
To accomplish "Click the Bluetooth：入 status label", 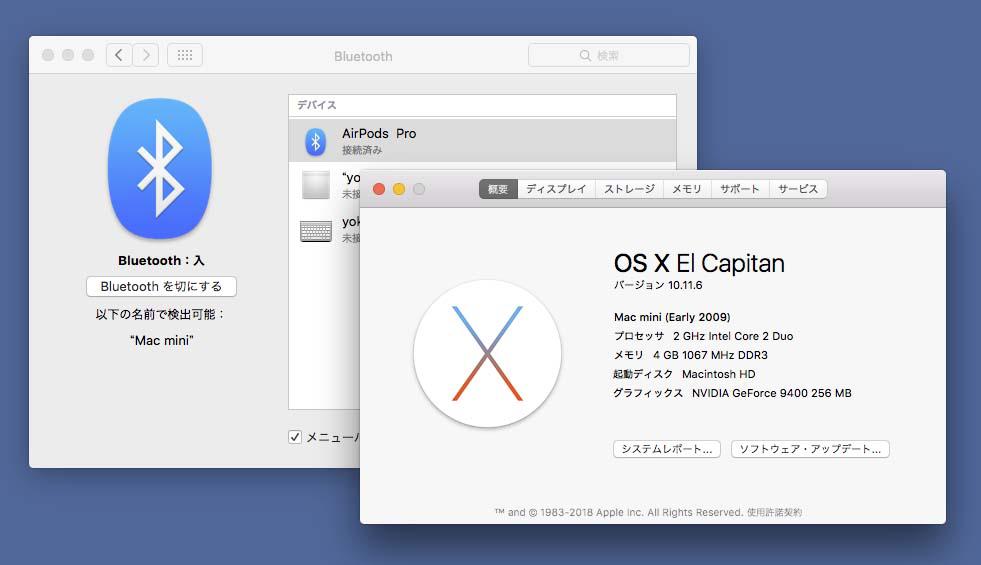I will tap(161, 260).
